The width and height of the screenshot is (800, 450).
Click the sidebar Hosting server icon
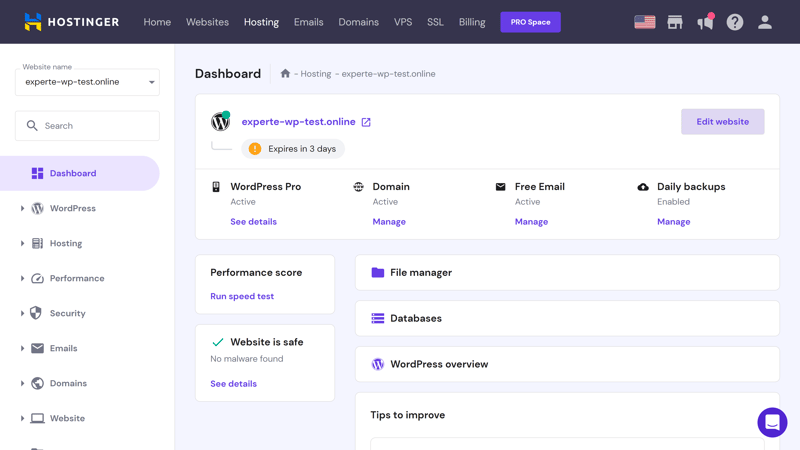(37, 243)
